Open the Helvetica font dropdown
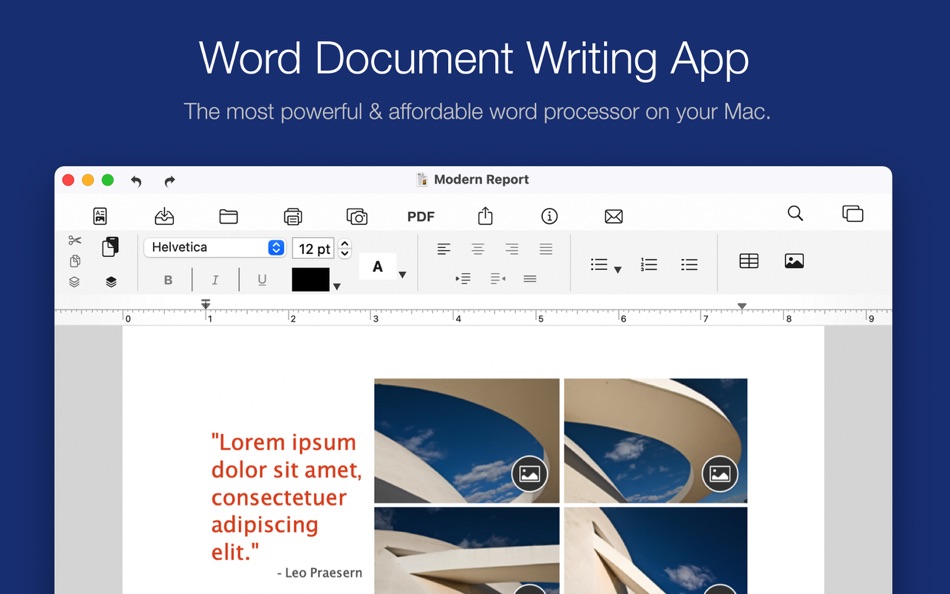Viewport: 950px width, 594px height. 215,247
